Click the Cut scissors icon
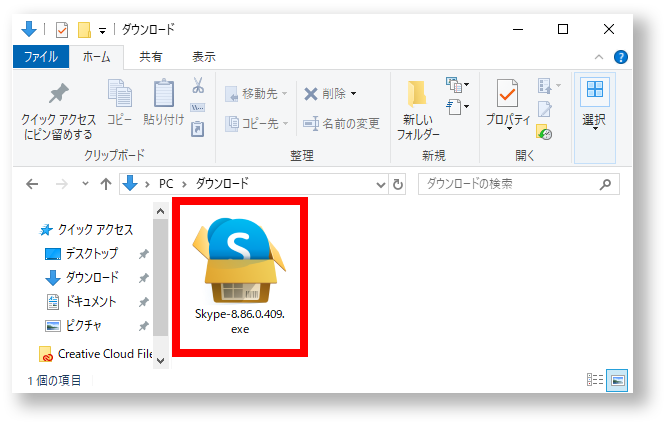Image resolution: width=668 pixels, height=426 pixels. [198, 85]
